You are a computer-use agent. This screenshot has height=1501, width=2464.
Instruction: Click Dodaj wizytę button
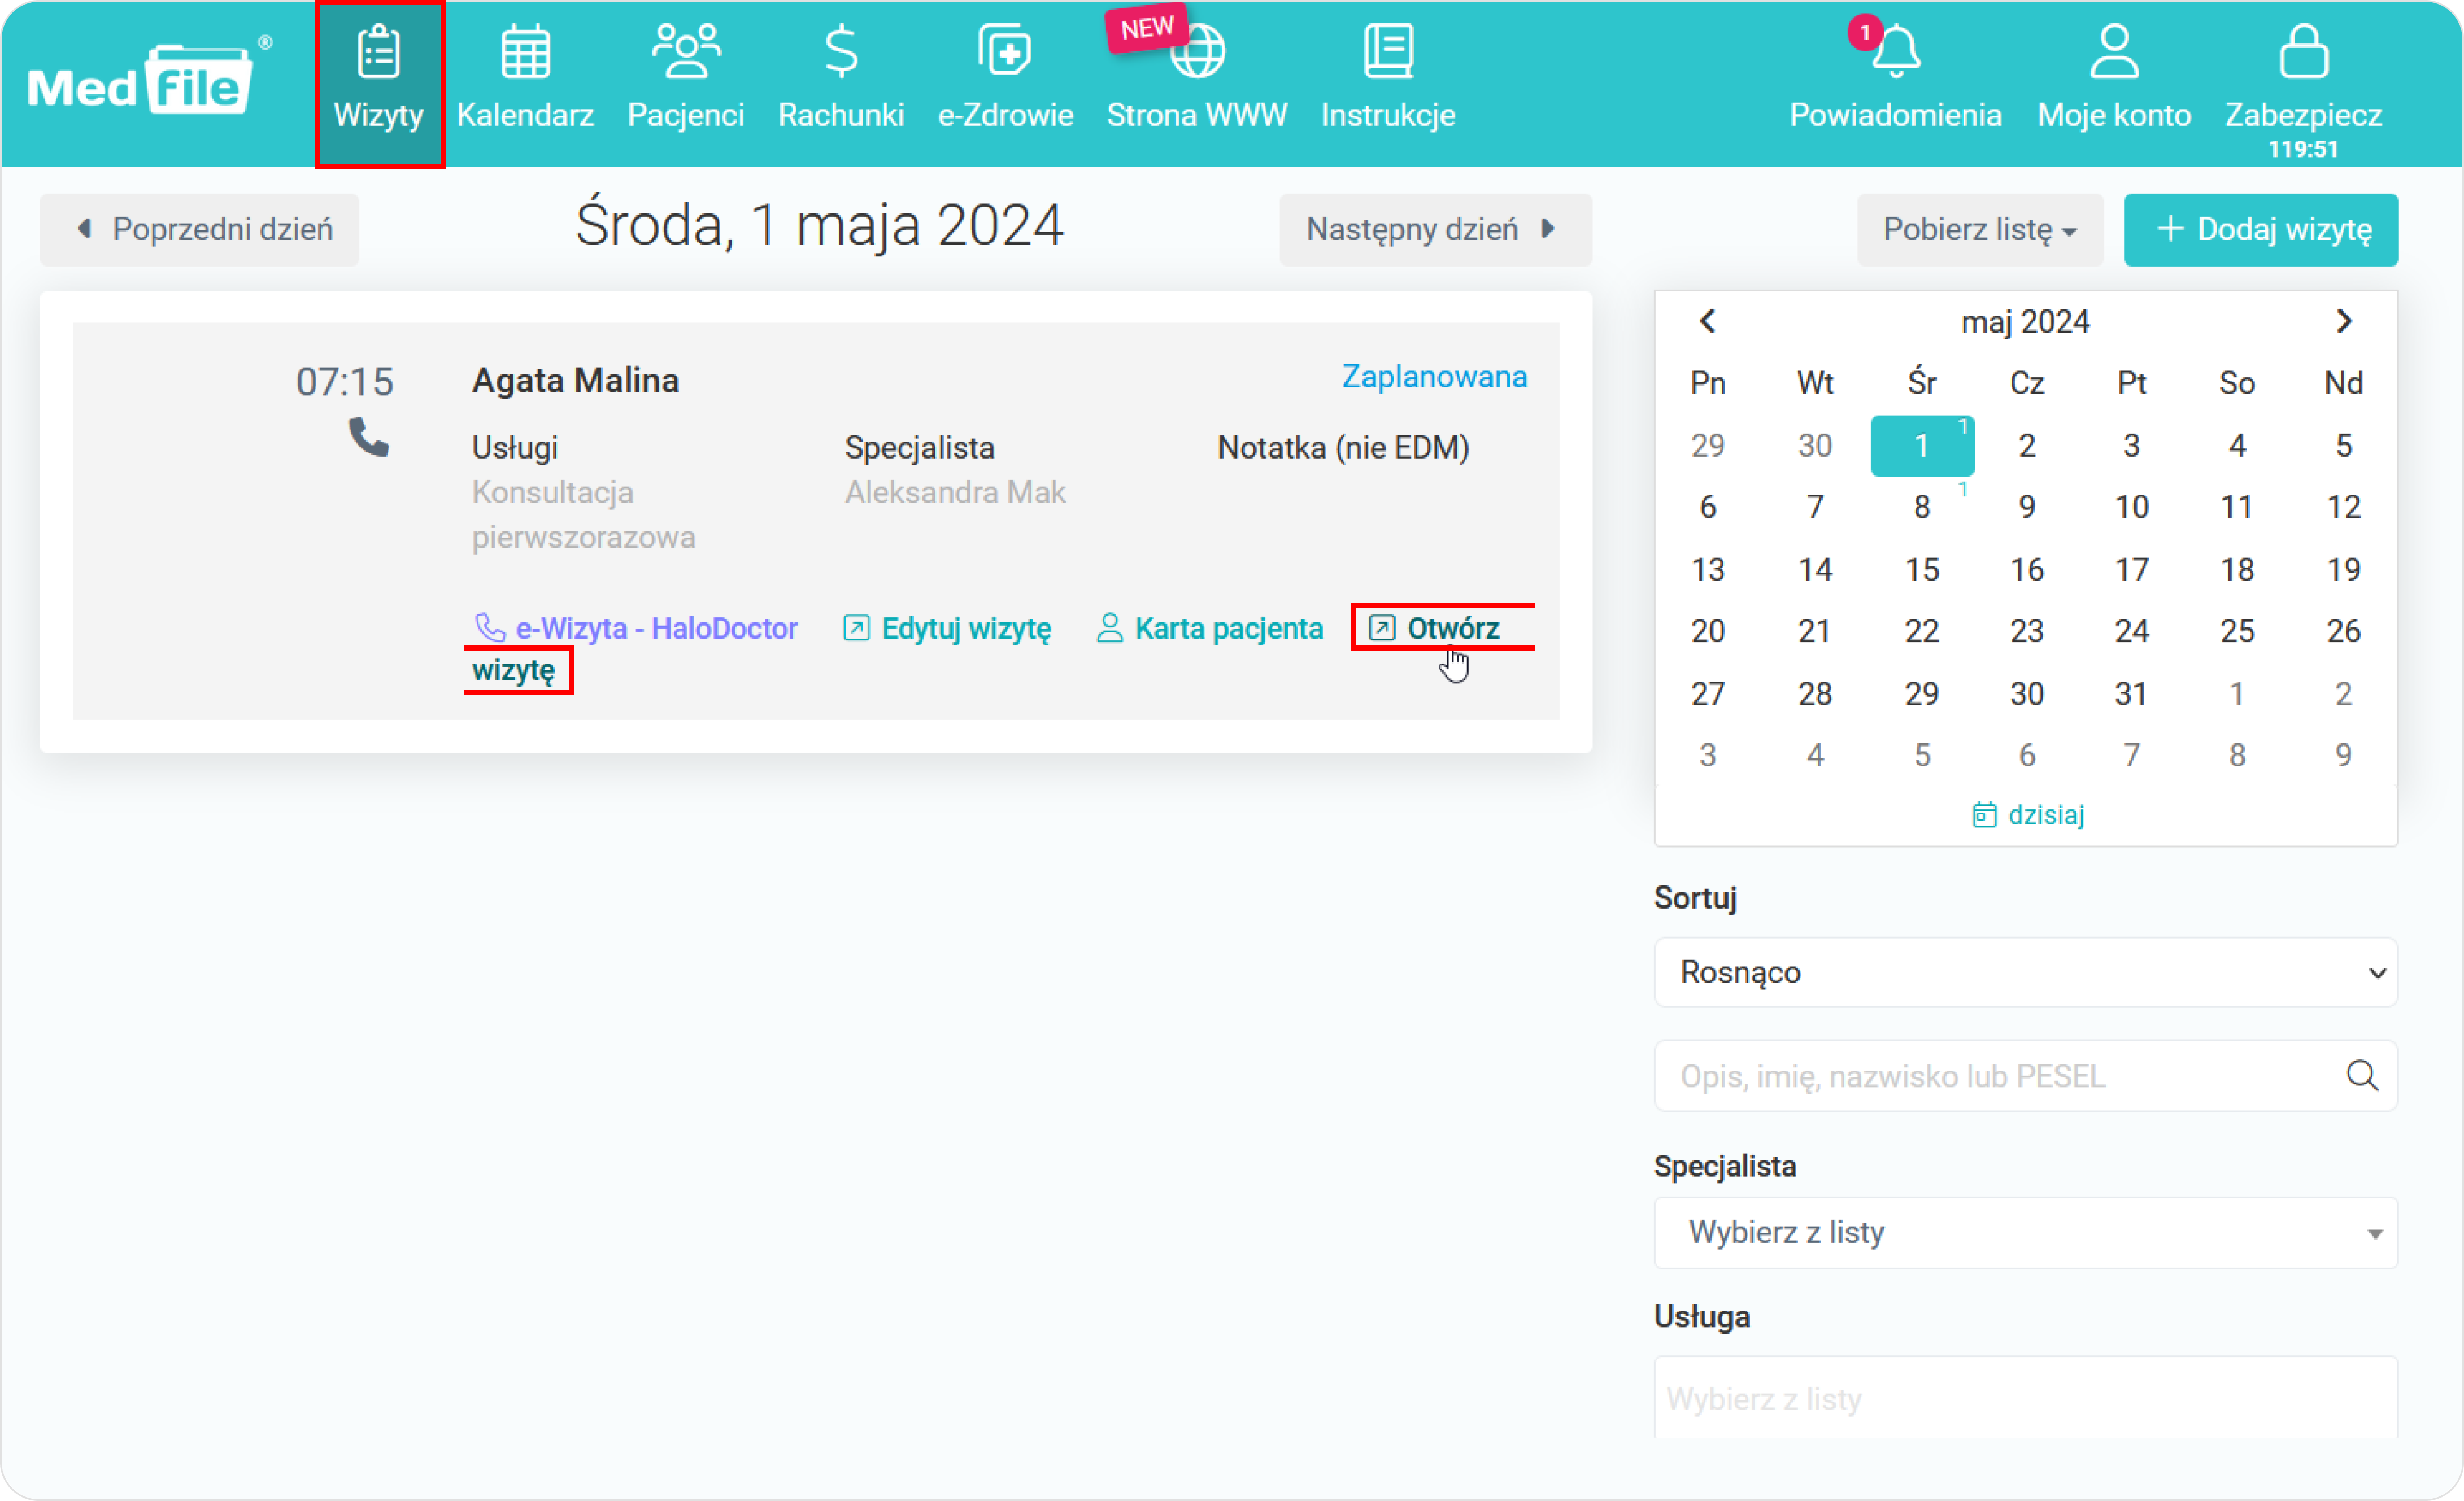2260,229
